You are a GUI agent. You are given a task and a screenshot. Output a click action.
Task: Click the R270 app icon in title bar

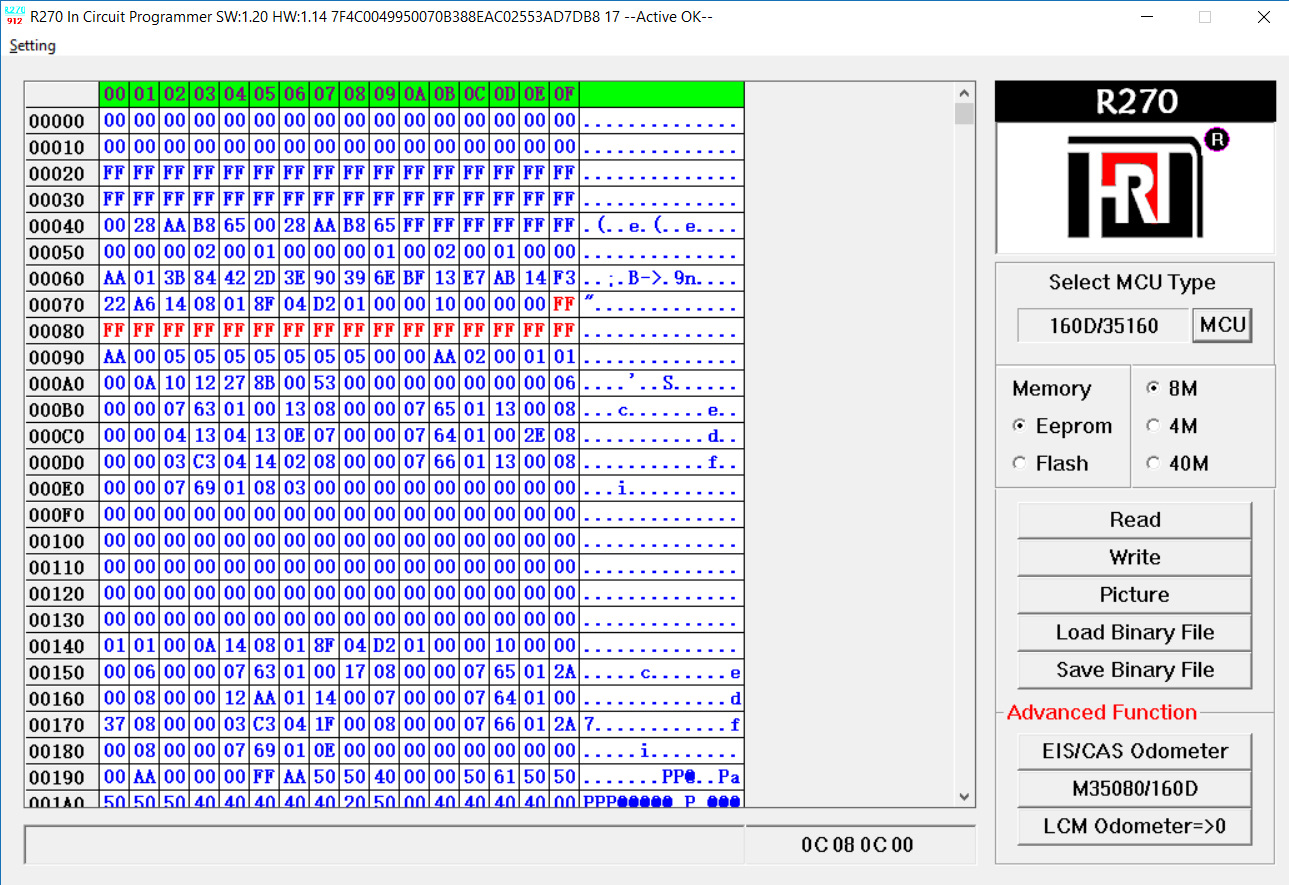[x=14, y=16]
